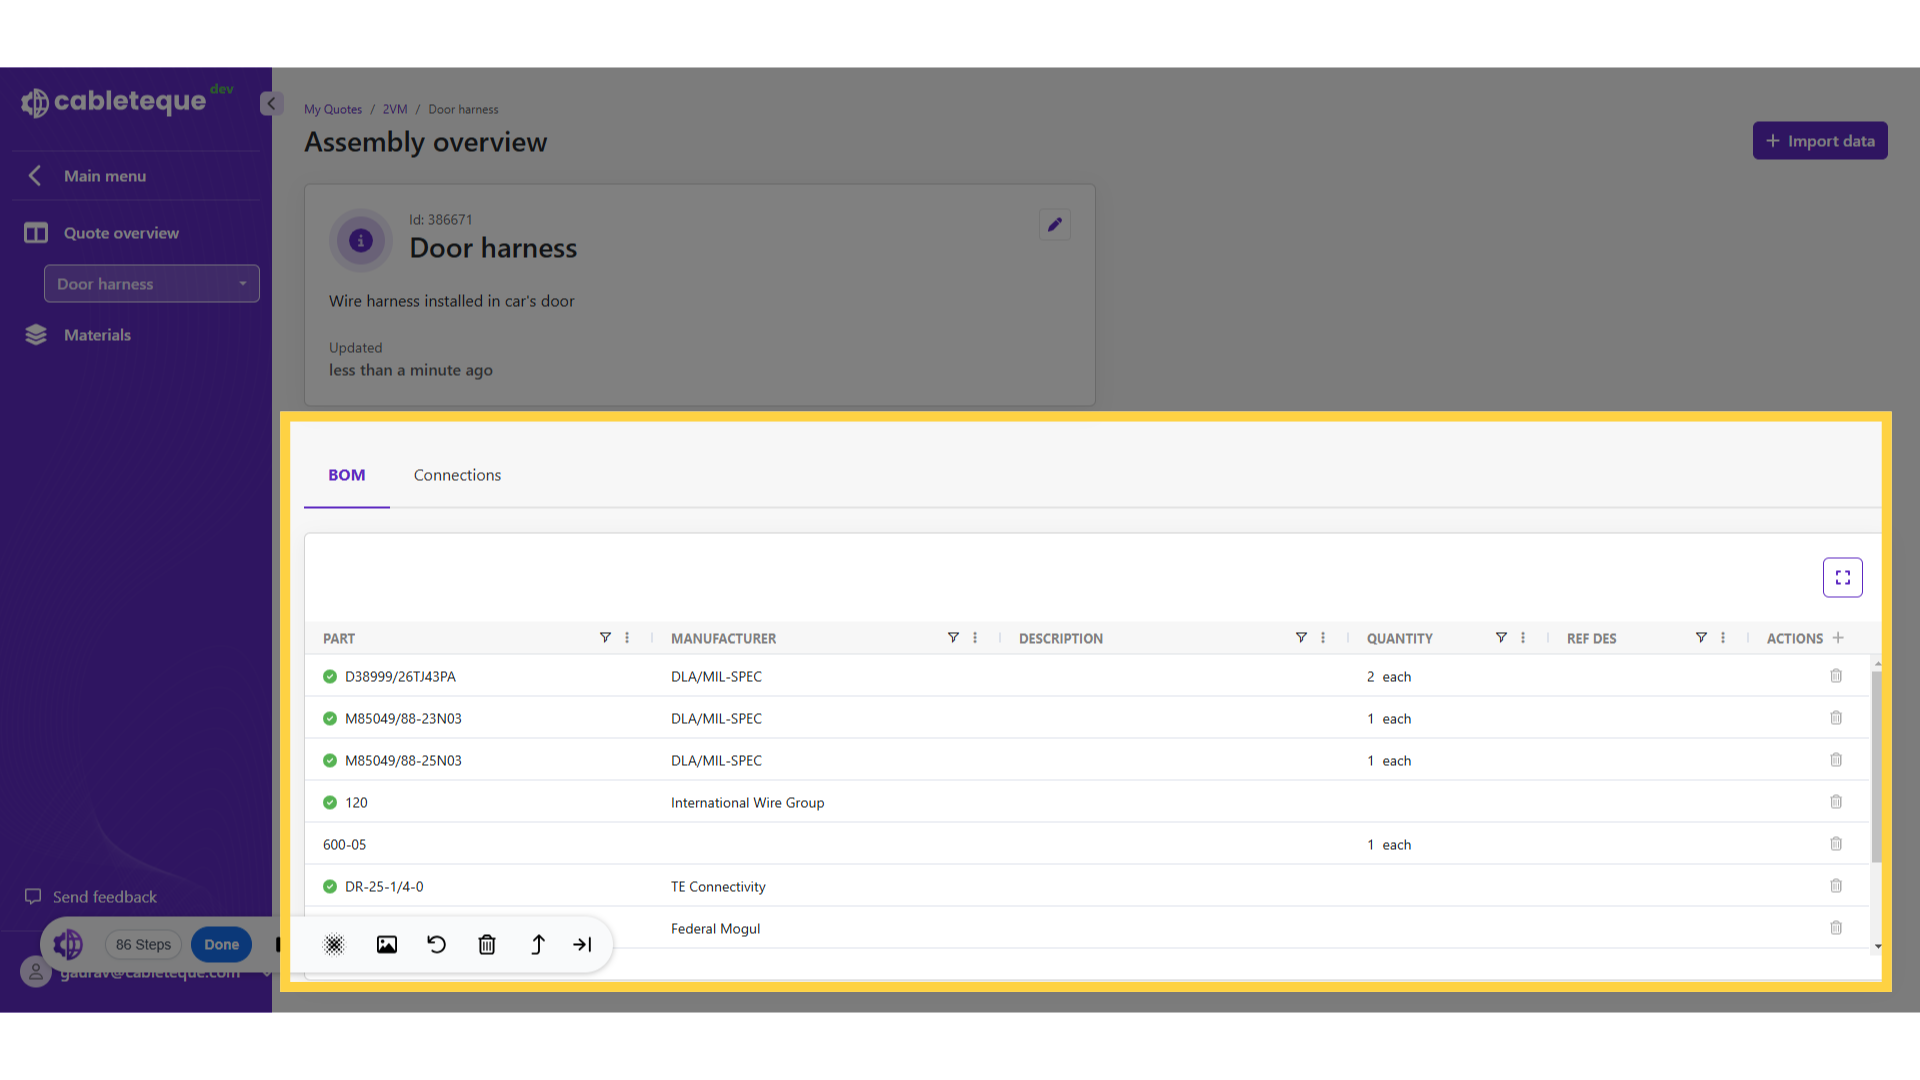Open the My Quotes breadcrumb link

click(x=333, y=109)
